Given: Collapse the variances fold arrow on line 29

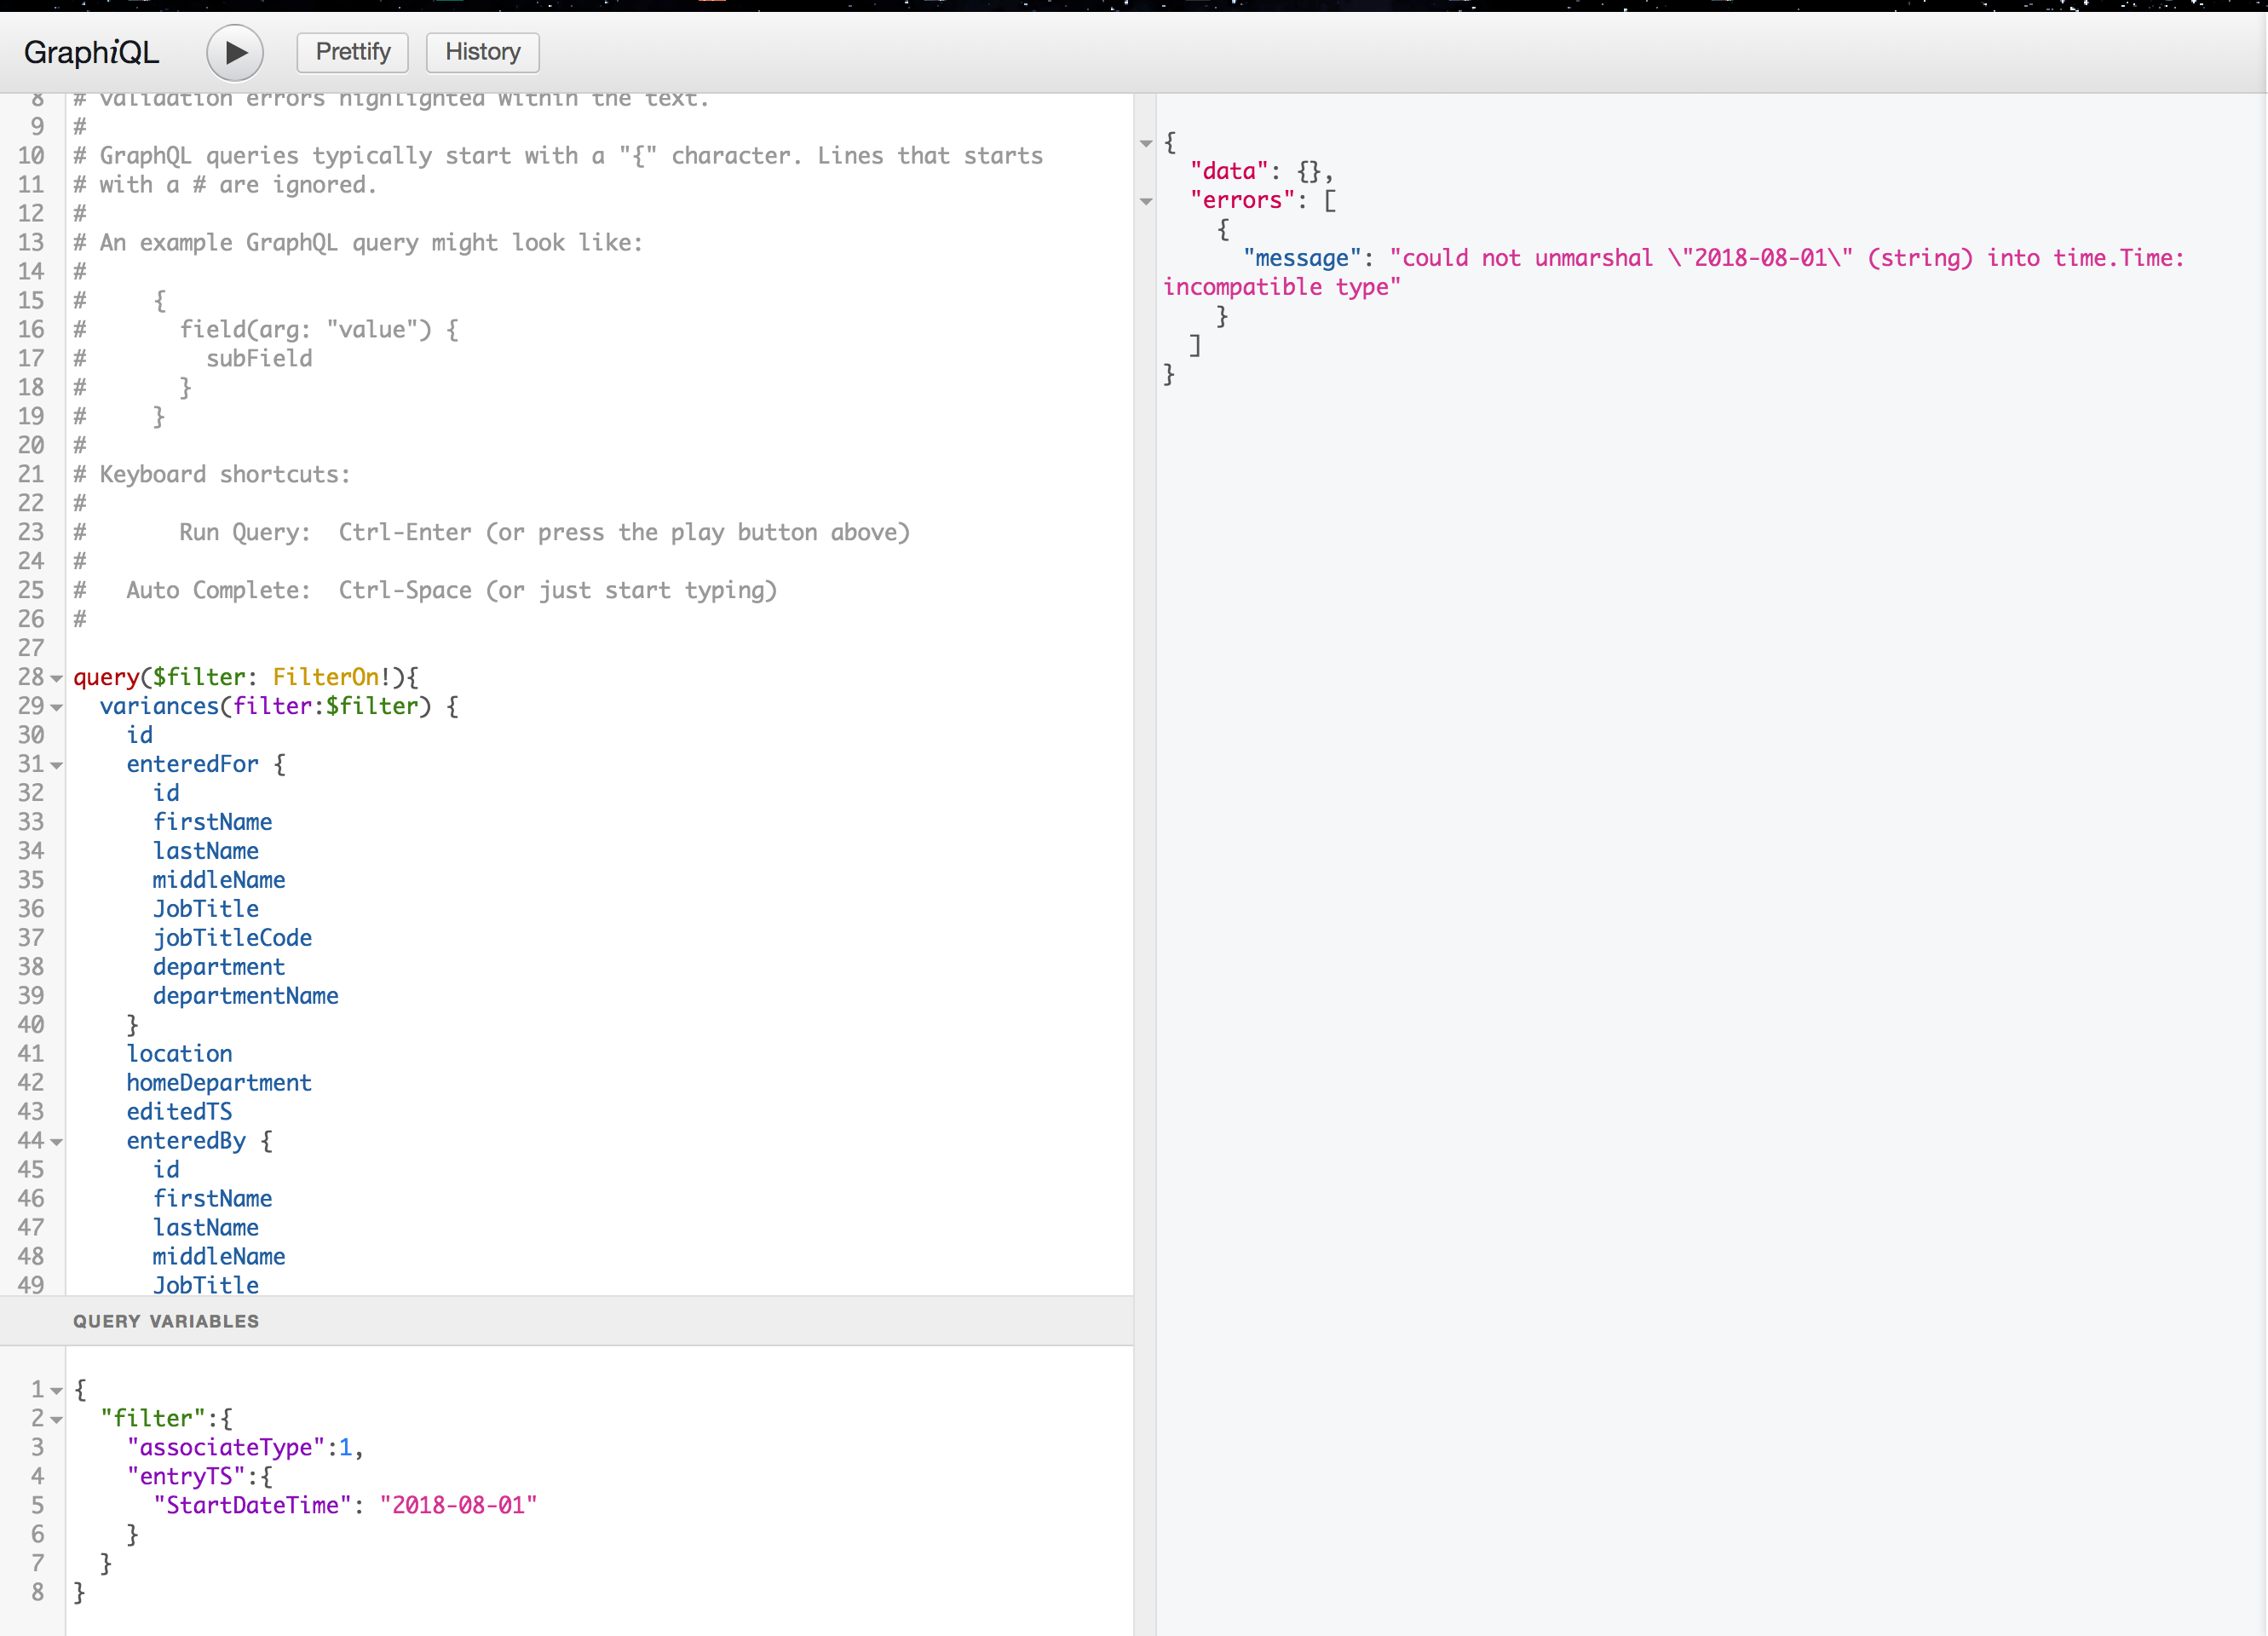Looking at the screenshot, I should (x=57, y=708).
